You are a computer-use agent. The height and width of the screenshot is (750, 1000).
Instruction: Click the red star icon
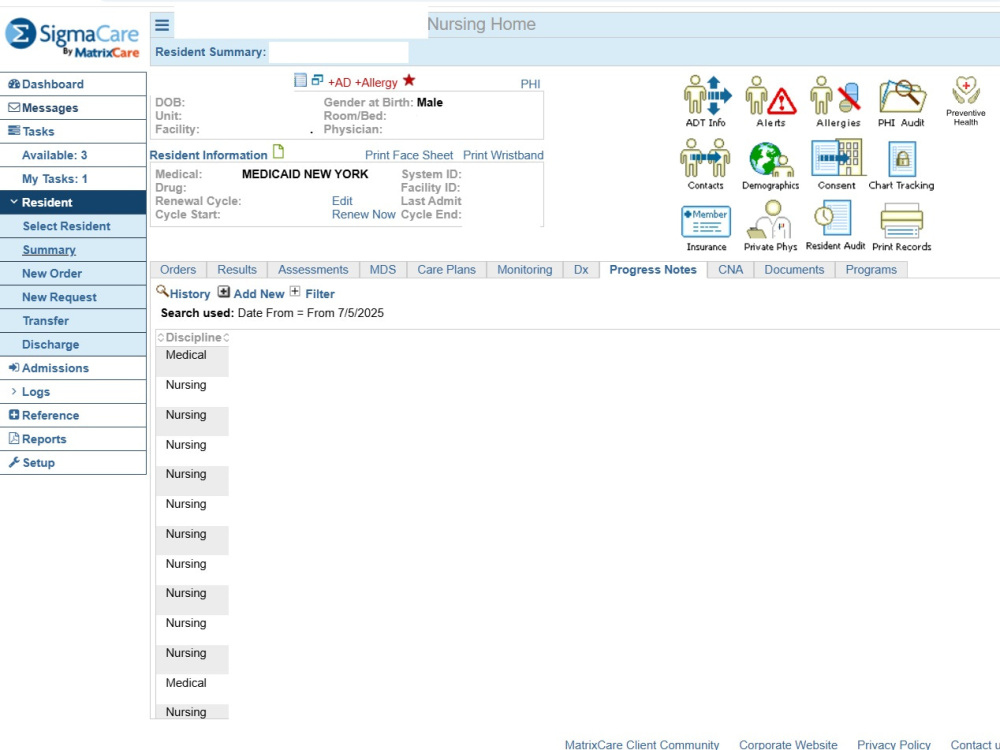click(409, 80)
